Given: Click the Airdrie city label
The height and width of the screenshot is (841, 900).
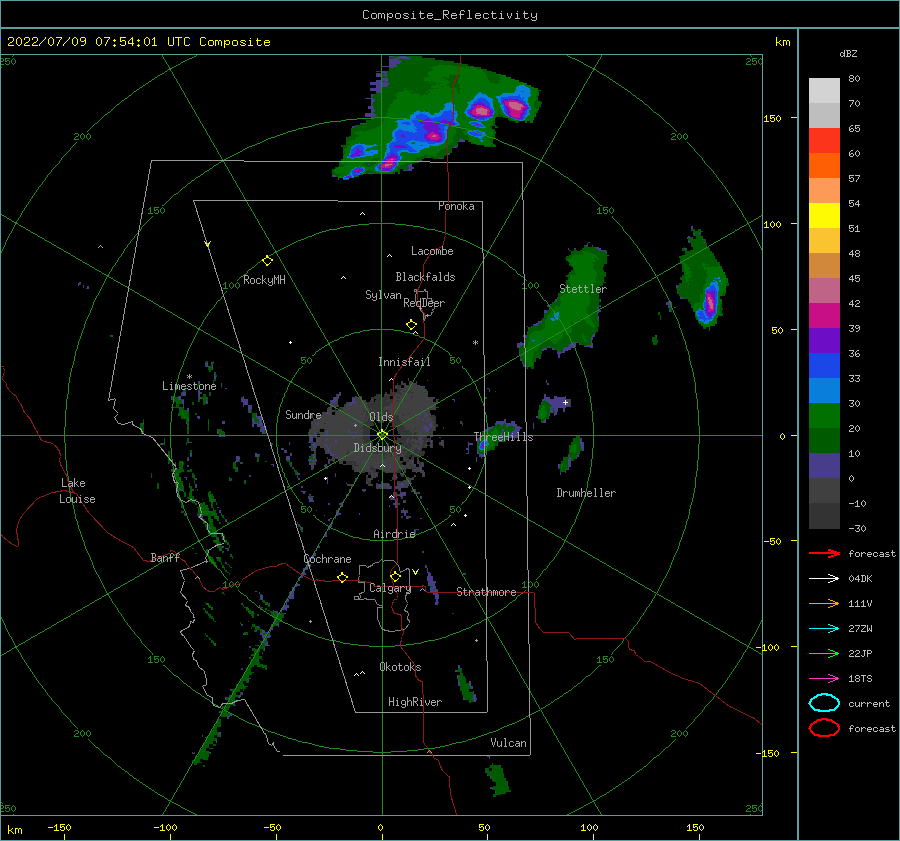Looking at the screenshot, I should [x=394, y=534].
